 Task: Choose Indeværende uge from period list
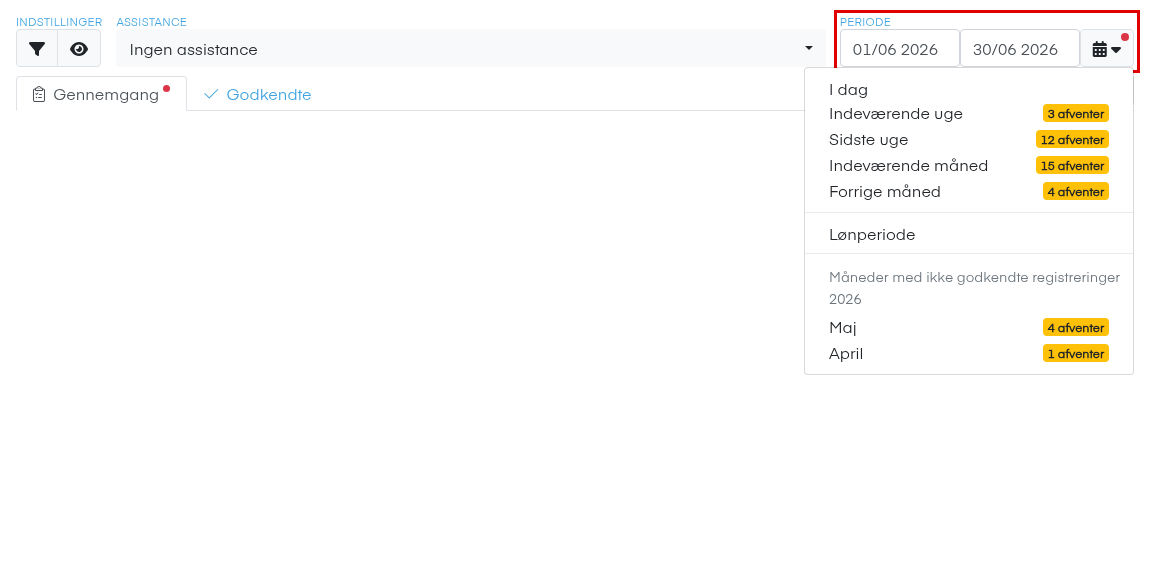(x=969, y=114)
